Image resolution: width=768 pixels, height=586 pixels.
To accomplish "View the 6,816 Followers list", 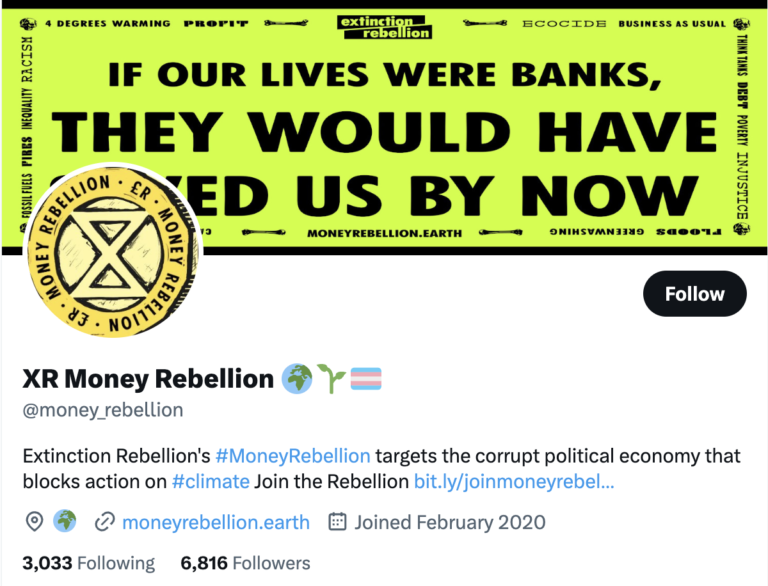I will tap(245, 563).
